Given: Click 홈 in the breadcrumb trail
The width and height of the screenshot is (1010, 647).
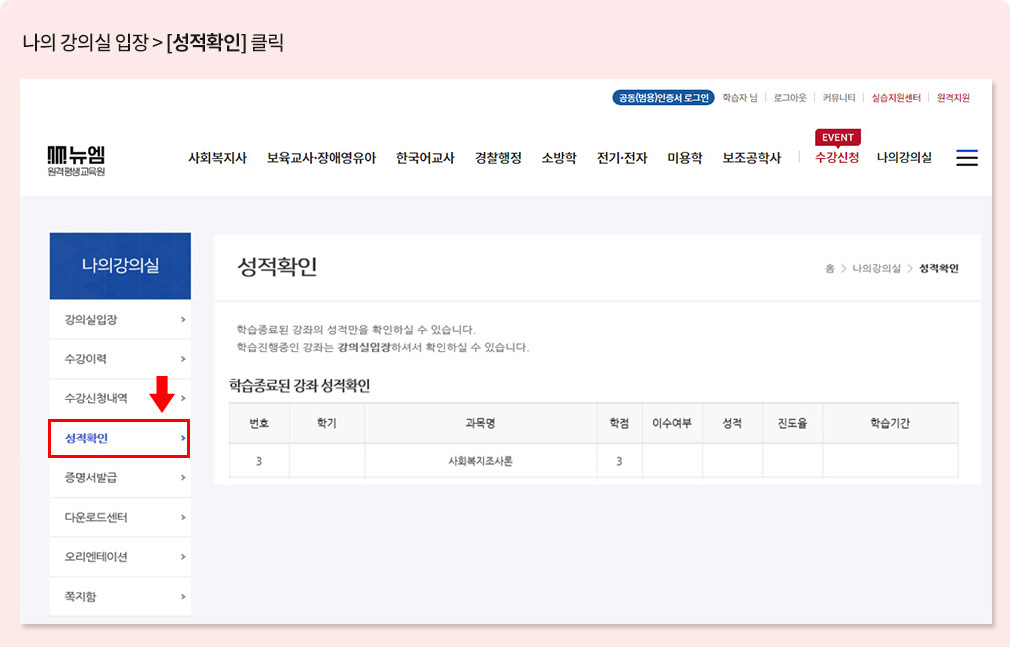Looking at the screenshot, I should point(831,269).
